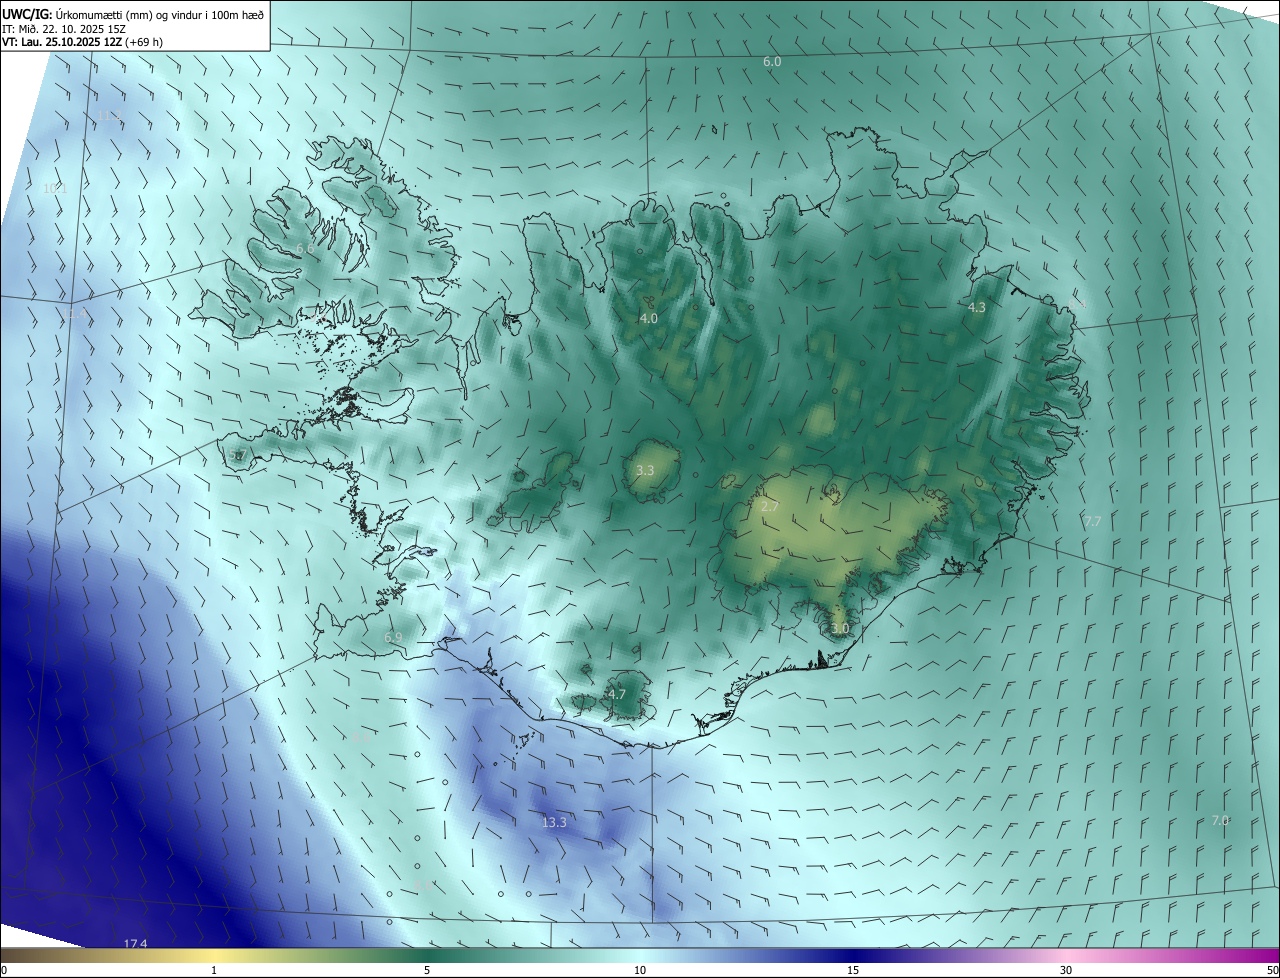The image size is (1280, 978).
Task: Click the 15 tick on the color scale
Action: pyautogui.click(x=853, y=970)
